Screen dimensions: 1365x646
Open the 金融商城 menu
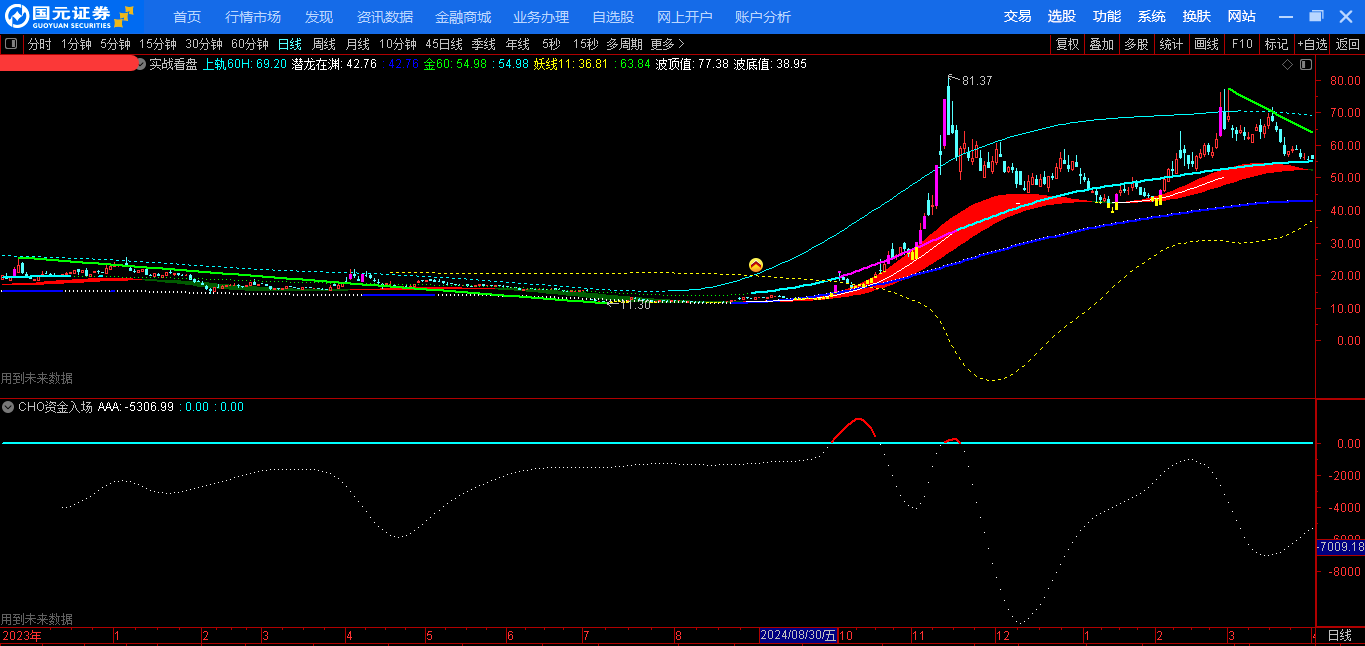pos(463,17)
